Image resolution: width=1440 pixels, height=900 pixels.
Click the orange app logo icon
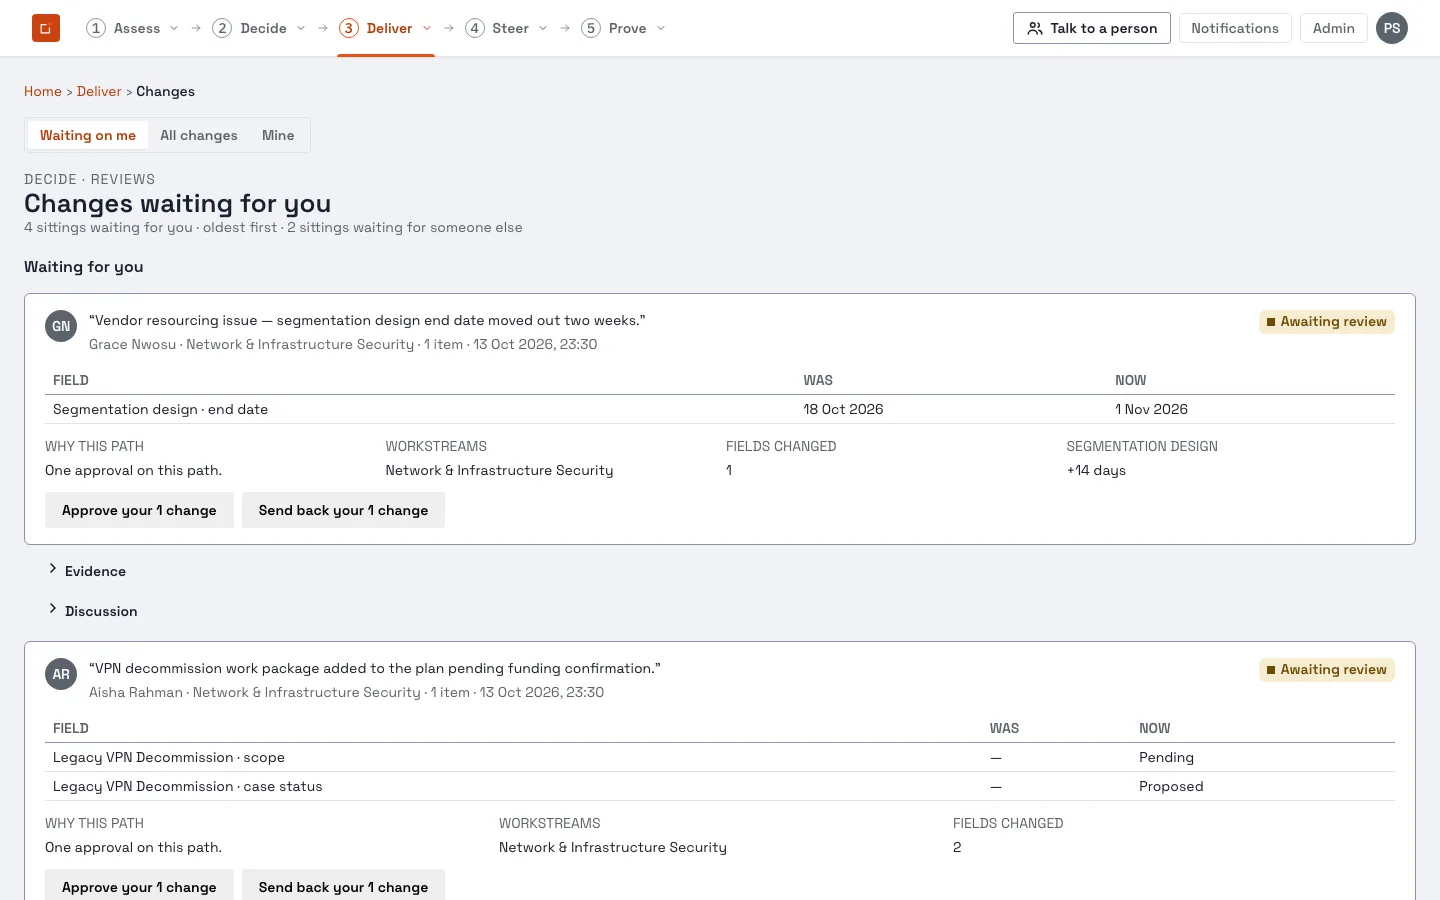[46, 28]
